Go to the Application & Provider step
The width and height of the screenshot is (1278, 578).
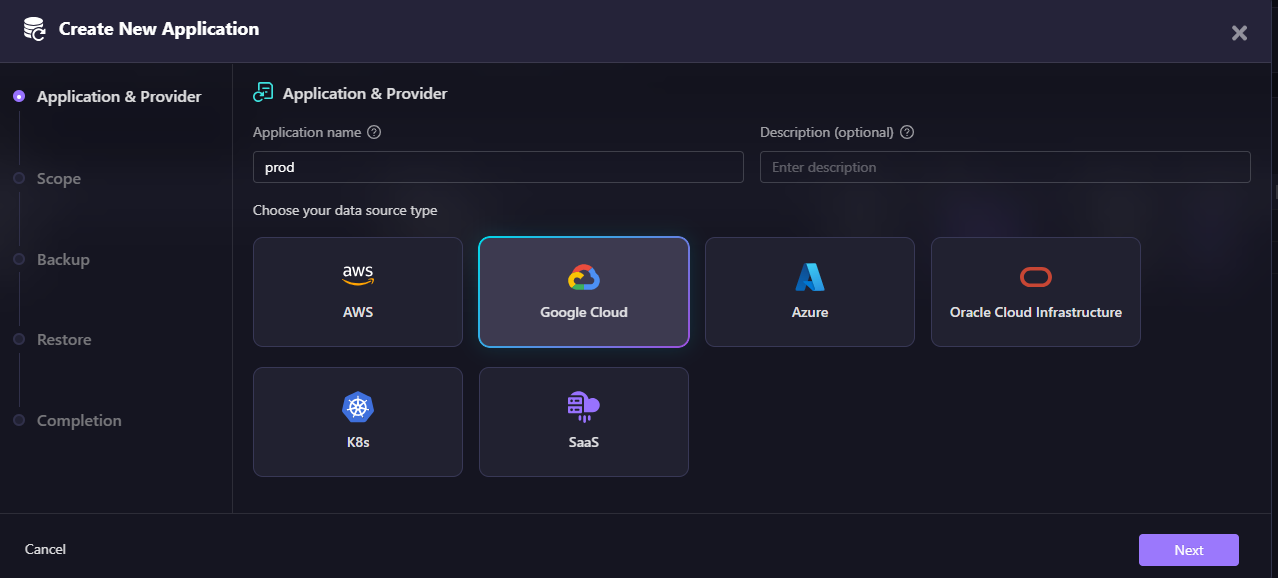coord(119,97)
